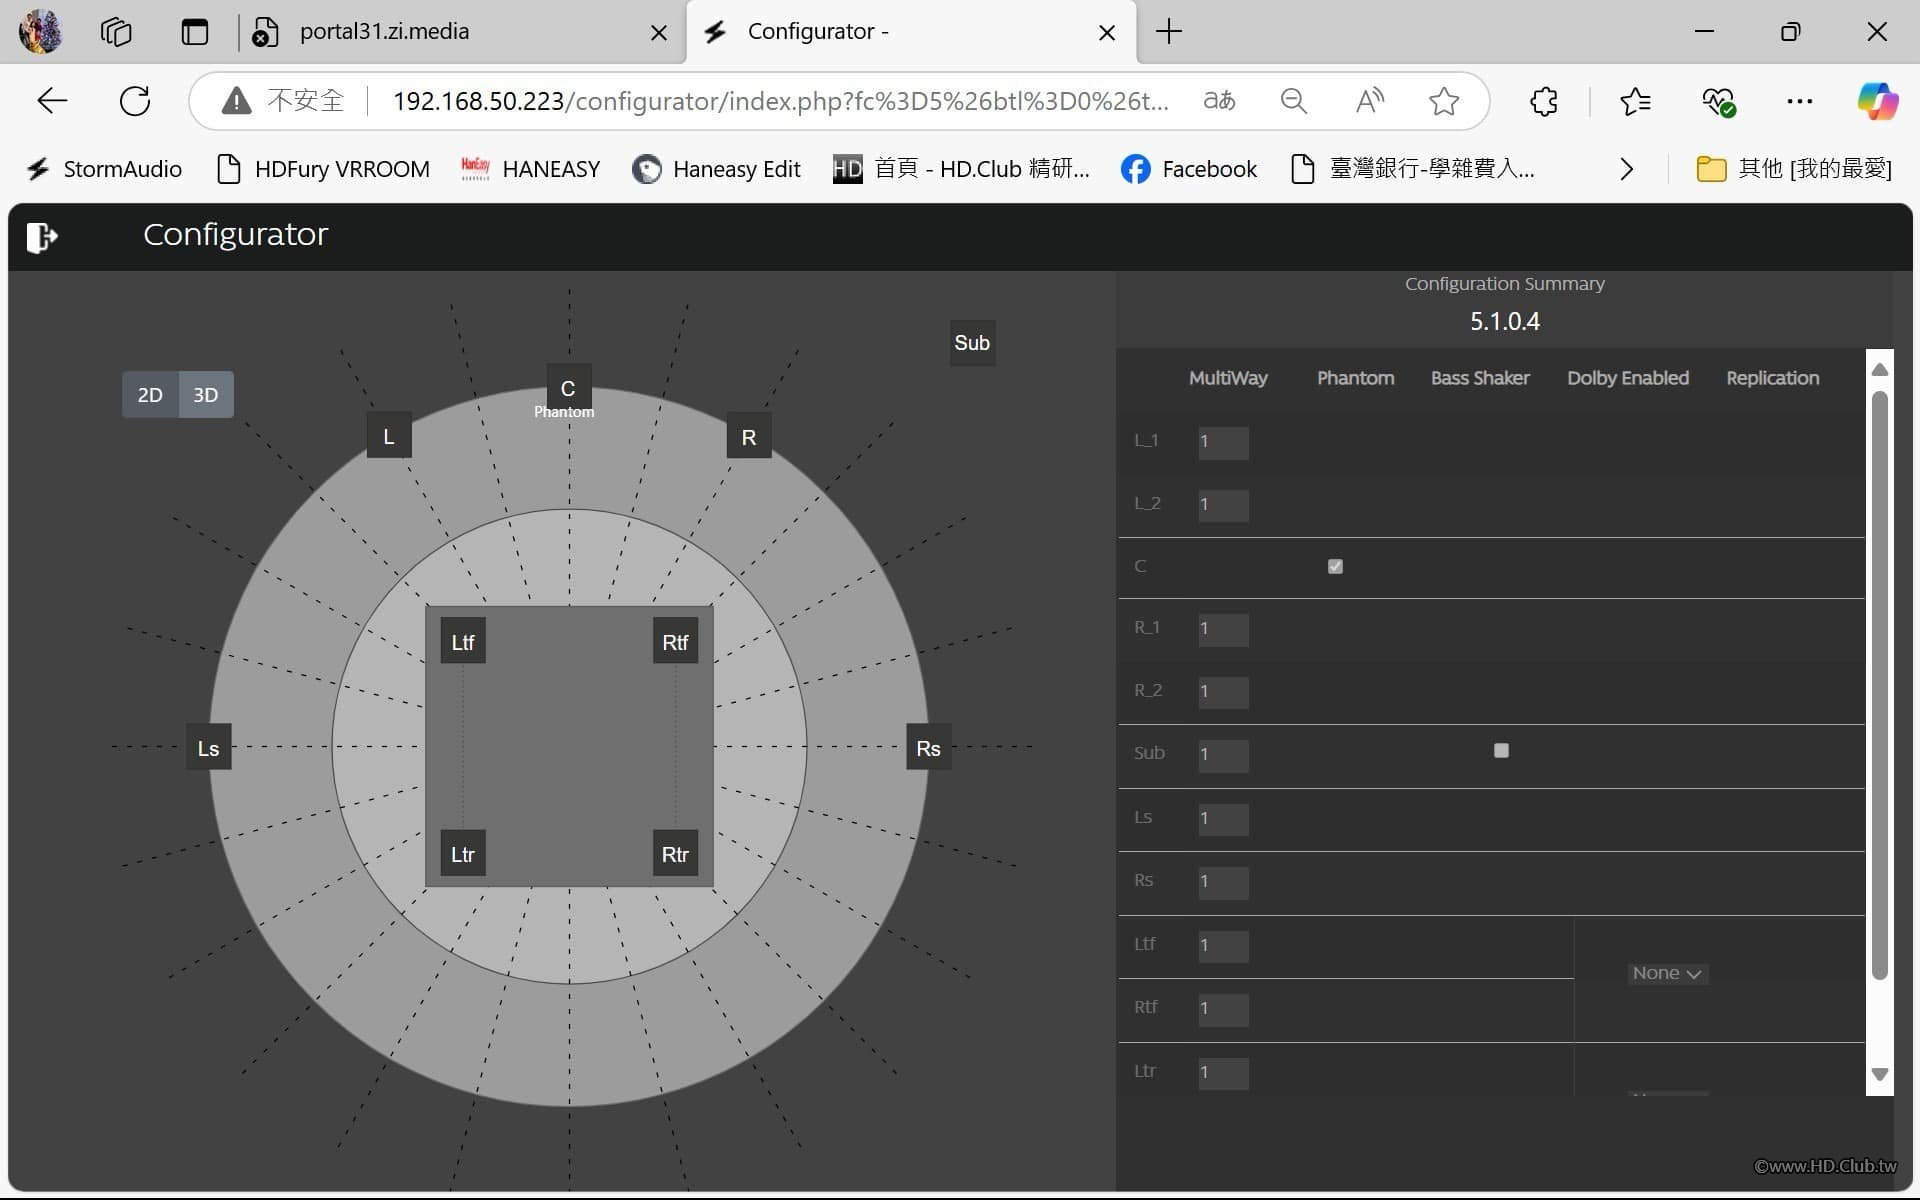Select the Rs surround speaker marker
Viewport: 1920px width, 1200px height.
(927, 748)
